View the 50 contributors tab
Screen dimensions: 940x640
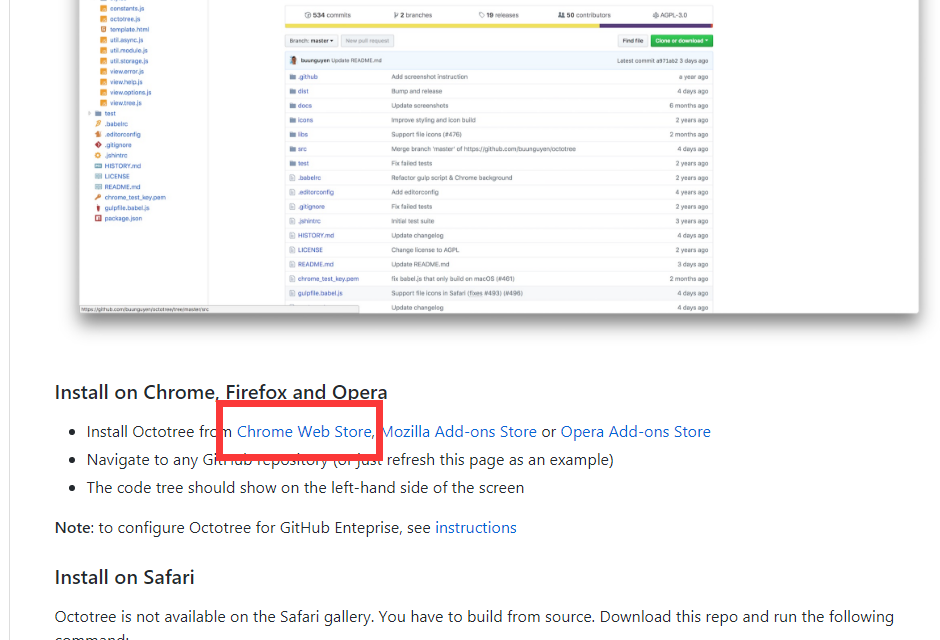pyautogui.click(x=584, y=15)
